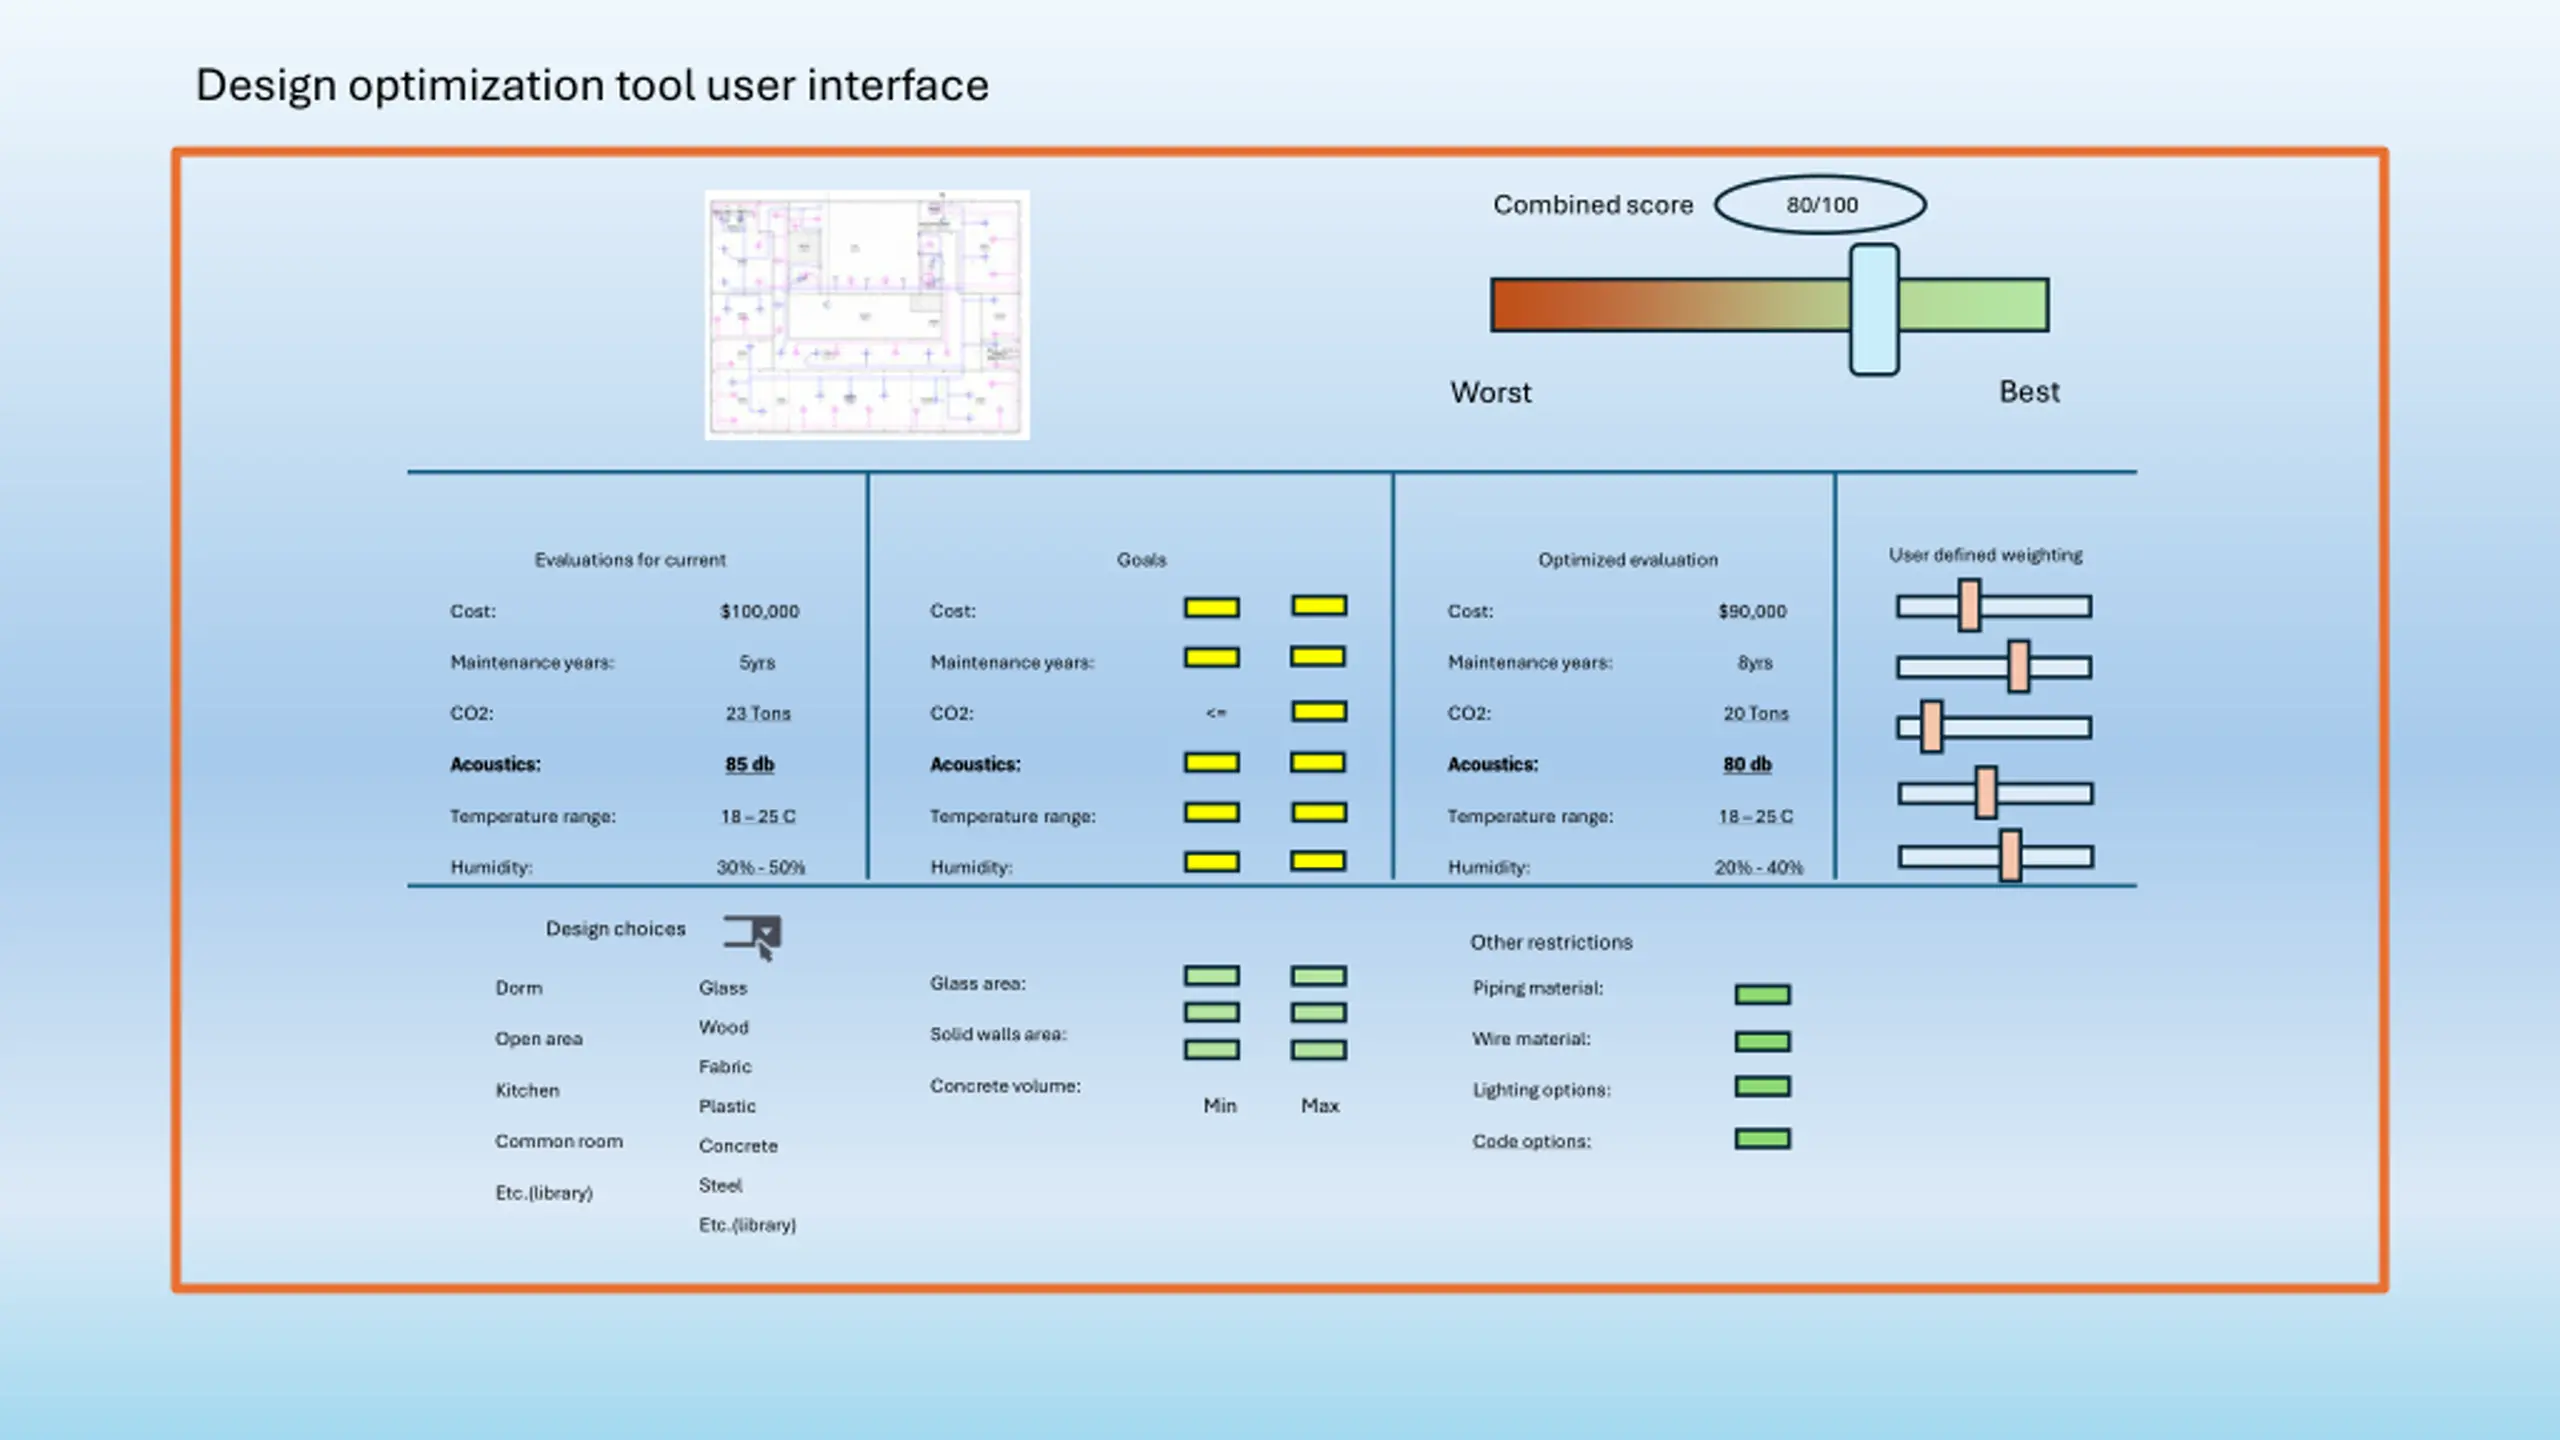Image resolution: width=2560 pixels, height=1440 pixels.
Task: Click the Goals column heading
Action: (x=1141, y=560)
